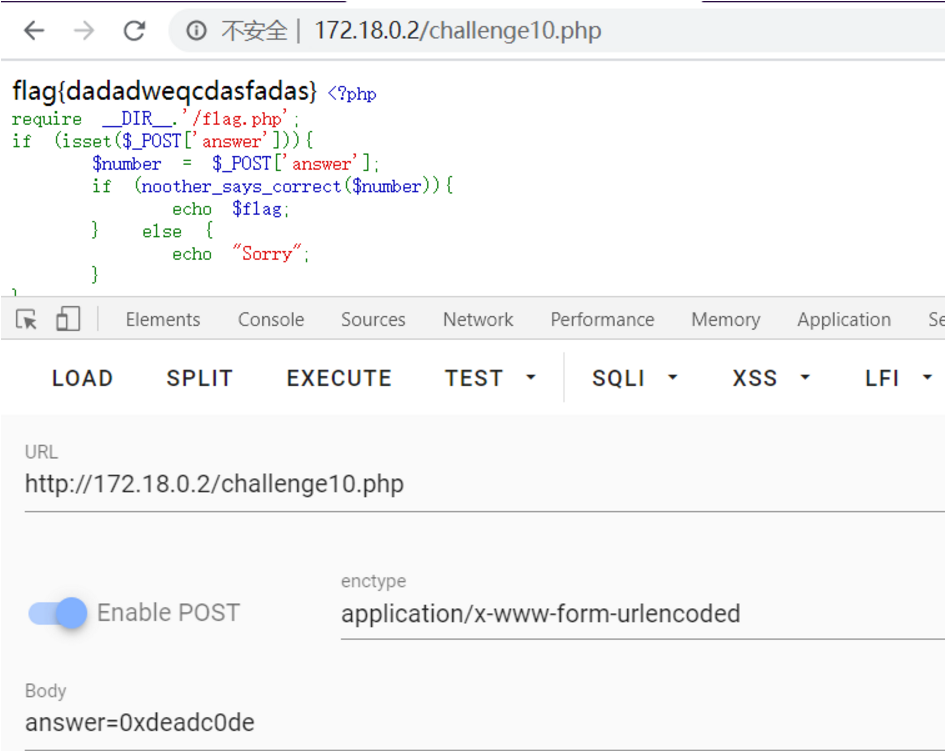Change the enctype application/x-www-form-urlencoded selector
The image size is (945, 751).
642,614
